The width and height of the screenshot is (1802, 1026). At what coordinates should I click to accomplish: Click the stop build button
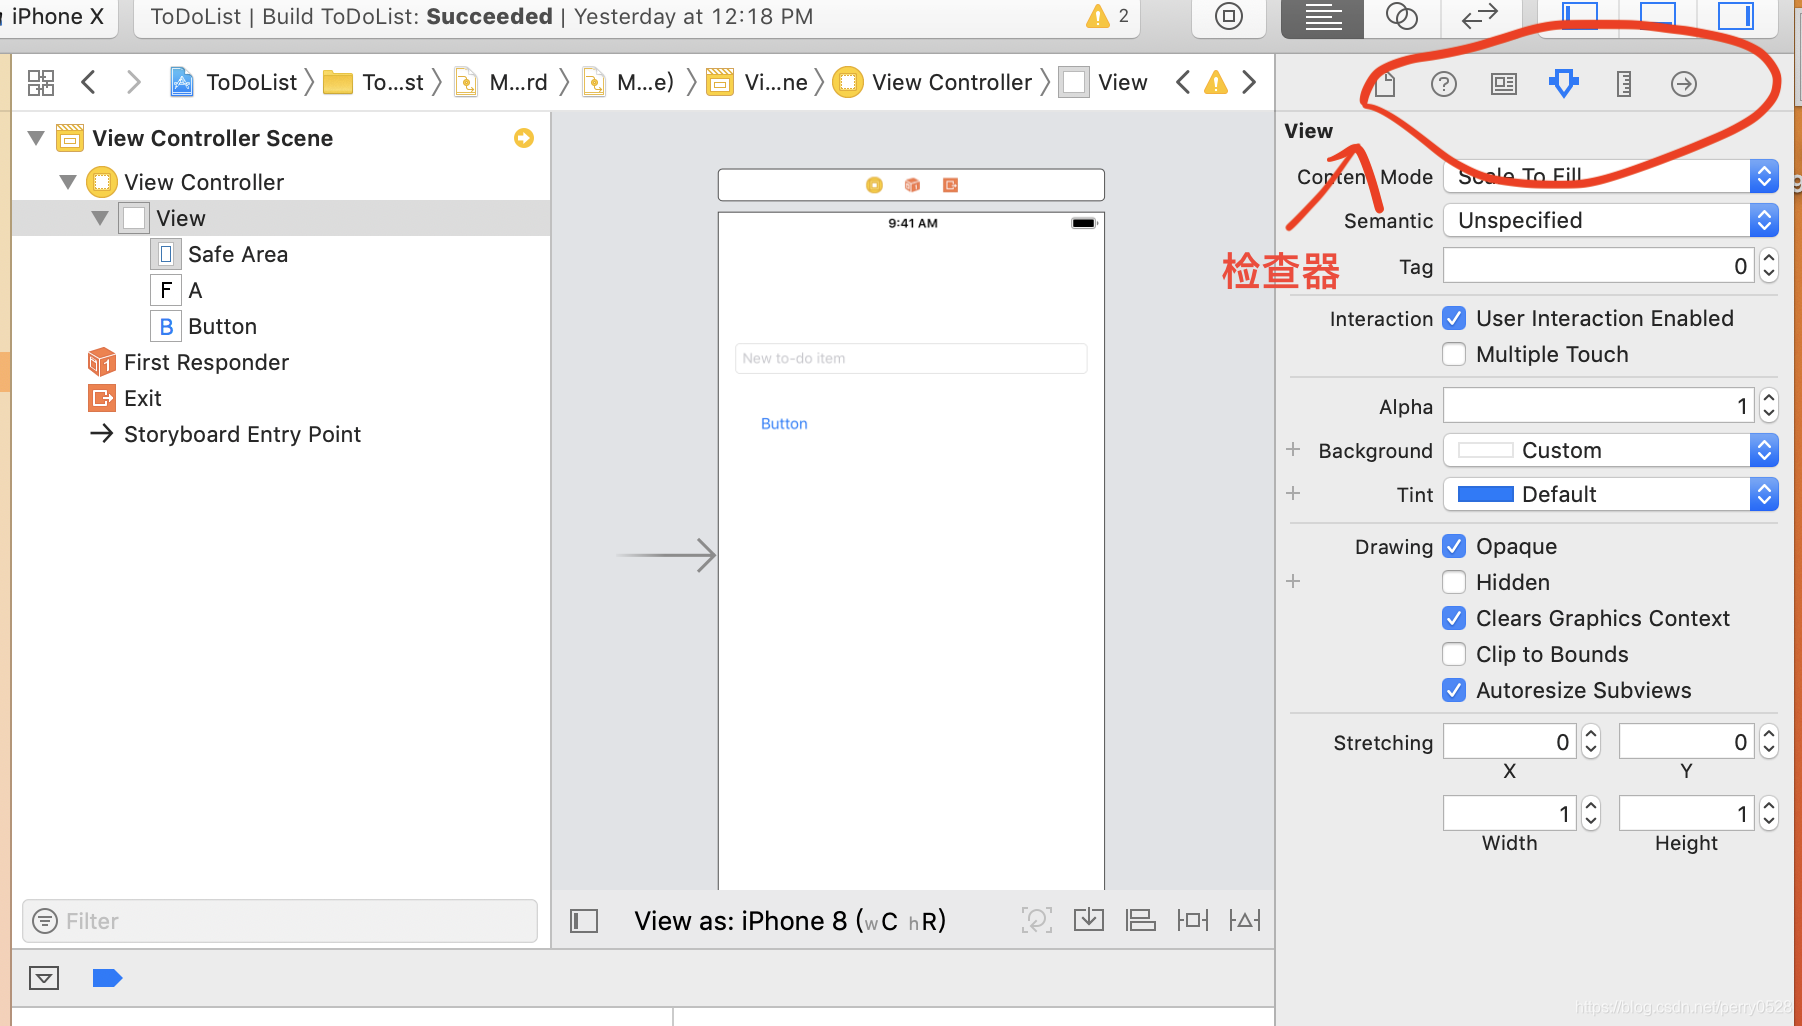pos(1229,16)
